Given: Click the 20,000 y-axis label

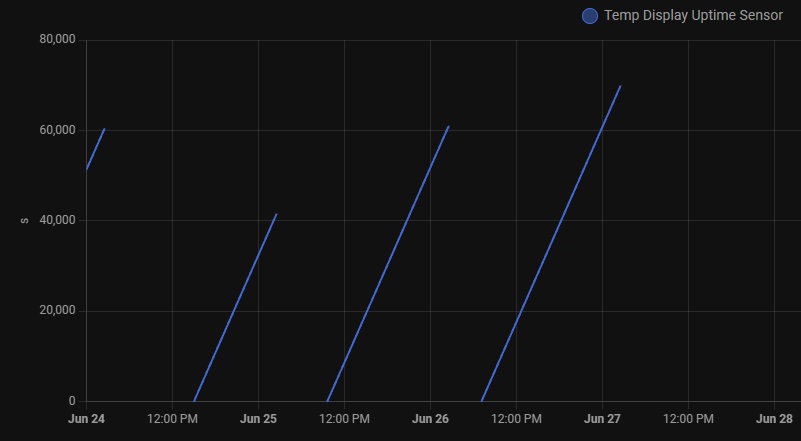Looking at the screenshot, I should point(57,311).
